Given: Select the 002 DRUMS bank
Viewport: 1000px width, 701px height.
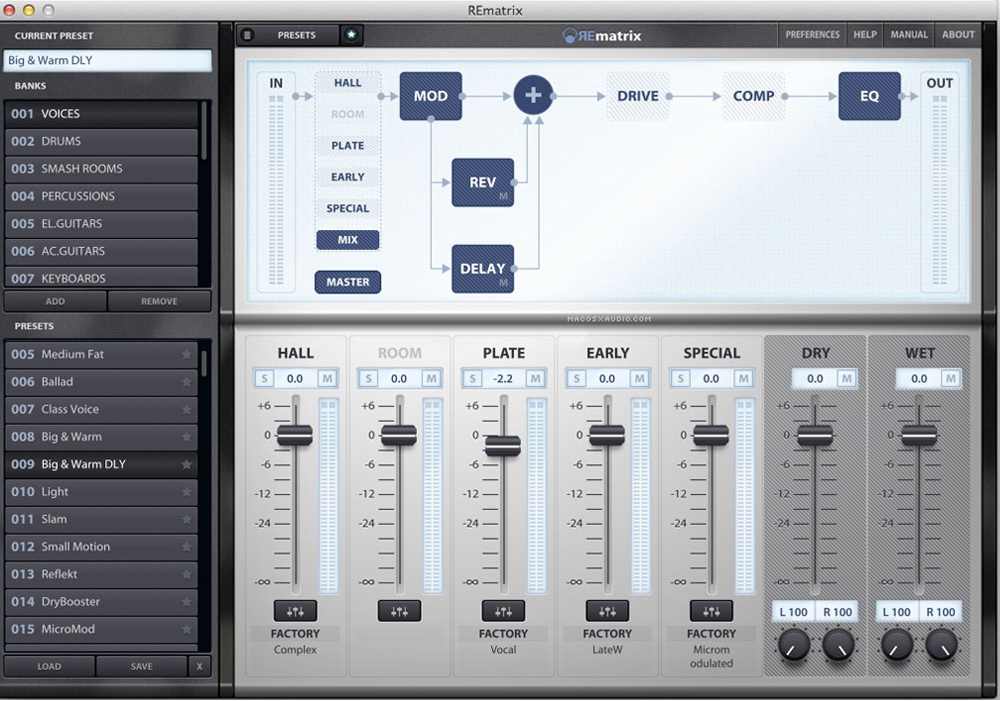Looking at the screenshot, I should click(x=101, y=142).
